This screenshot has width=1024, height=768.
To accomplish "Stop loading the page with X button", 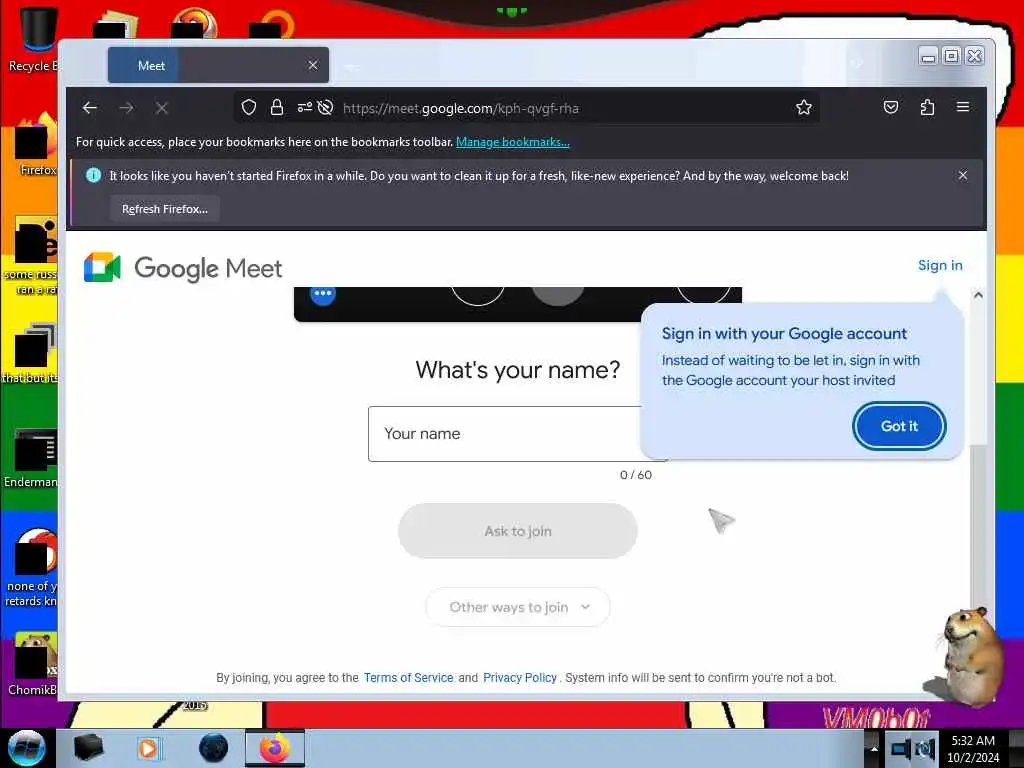I will point(162,108).
